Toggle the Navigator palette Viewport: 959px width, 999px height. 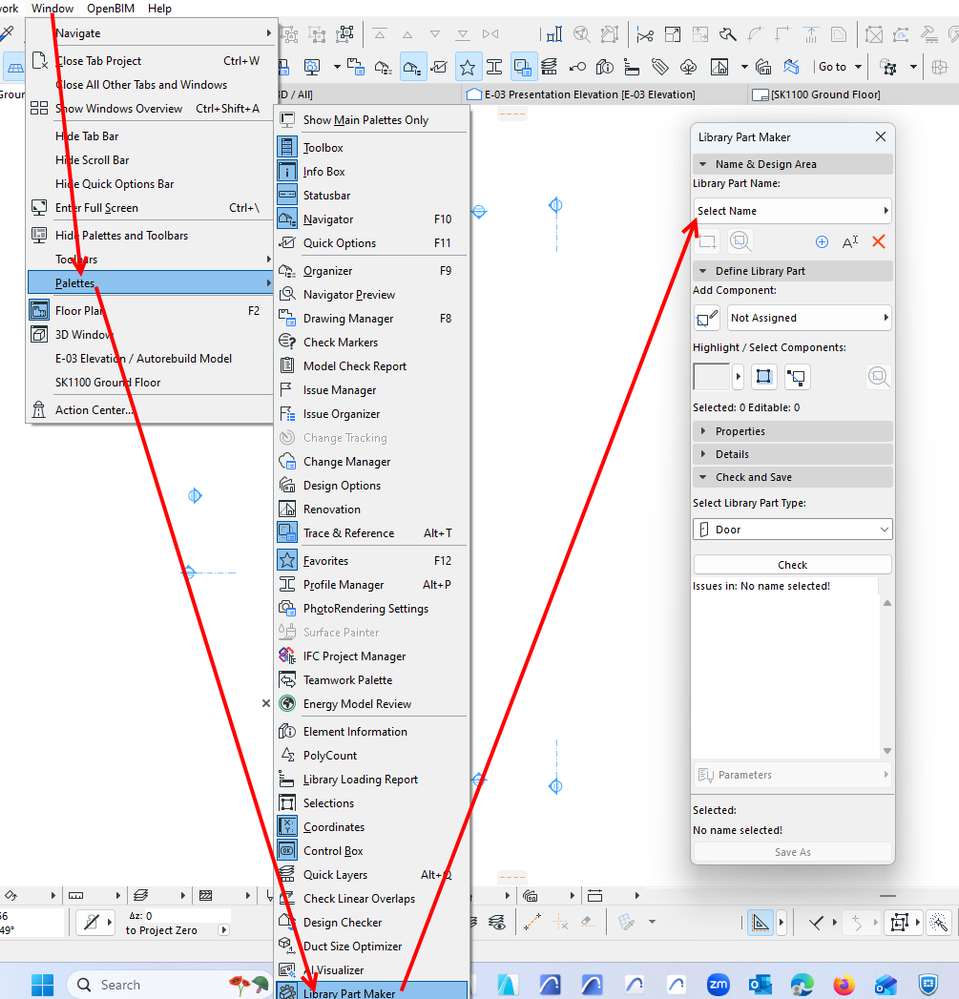(372, 219)
